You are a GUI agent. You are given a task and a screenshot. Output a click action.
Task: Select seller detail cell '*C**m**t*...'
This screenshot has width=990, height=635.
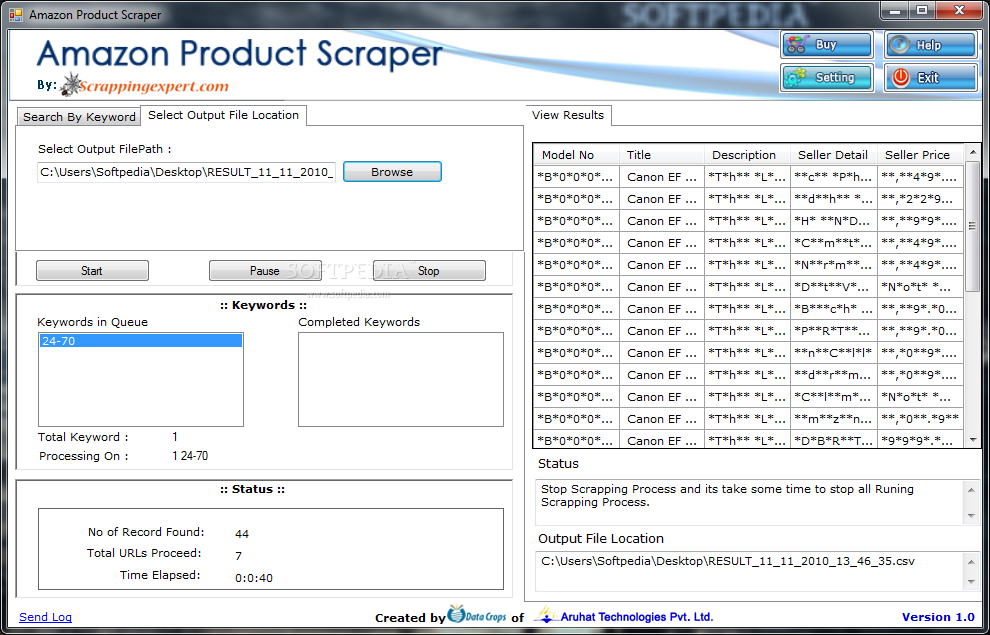coord(833,243)
